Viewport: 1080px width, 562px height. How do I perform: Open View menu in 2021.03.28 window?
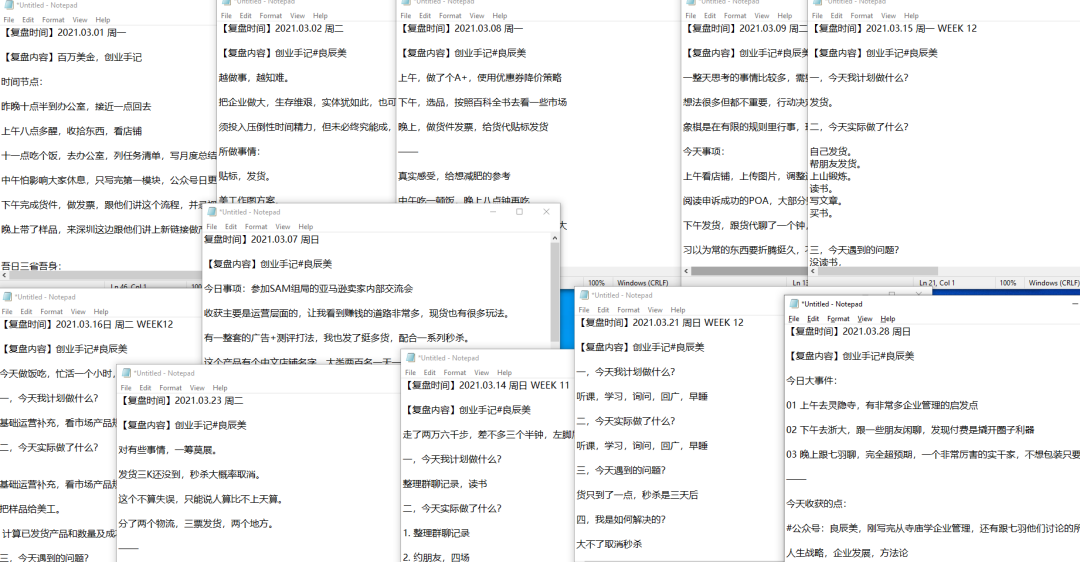[865, 319]
